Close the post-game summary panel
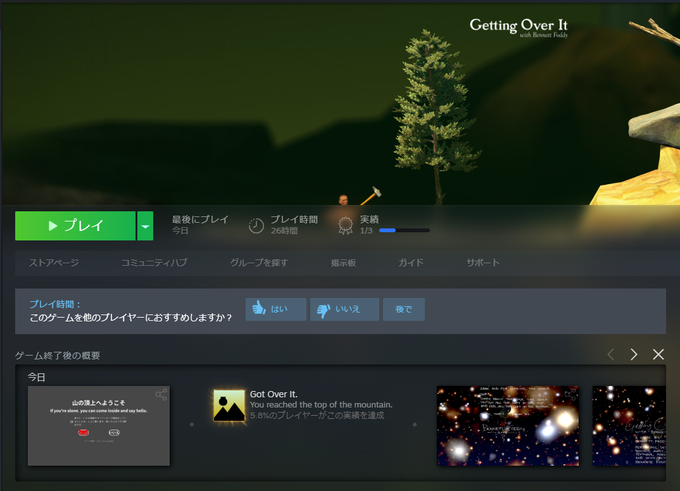The height and width of the screenshot is (491, 680). pyautogui.click(x=658, y=354)
